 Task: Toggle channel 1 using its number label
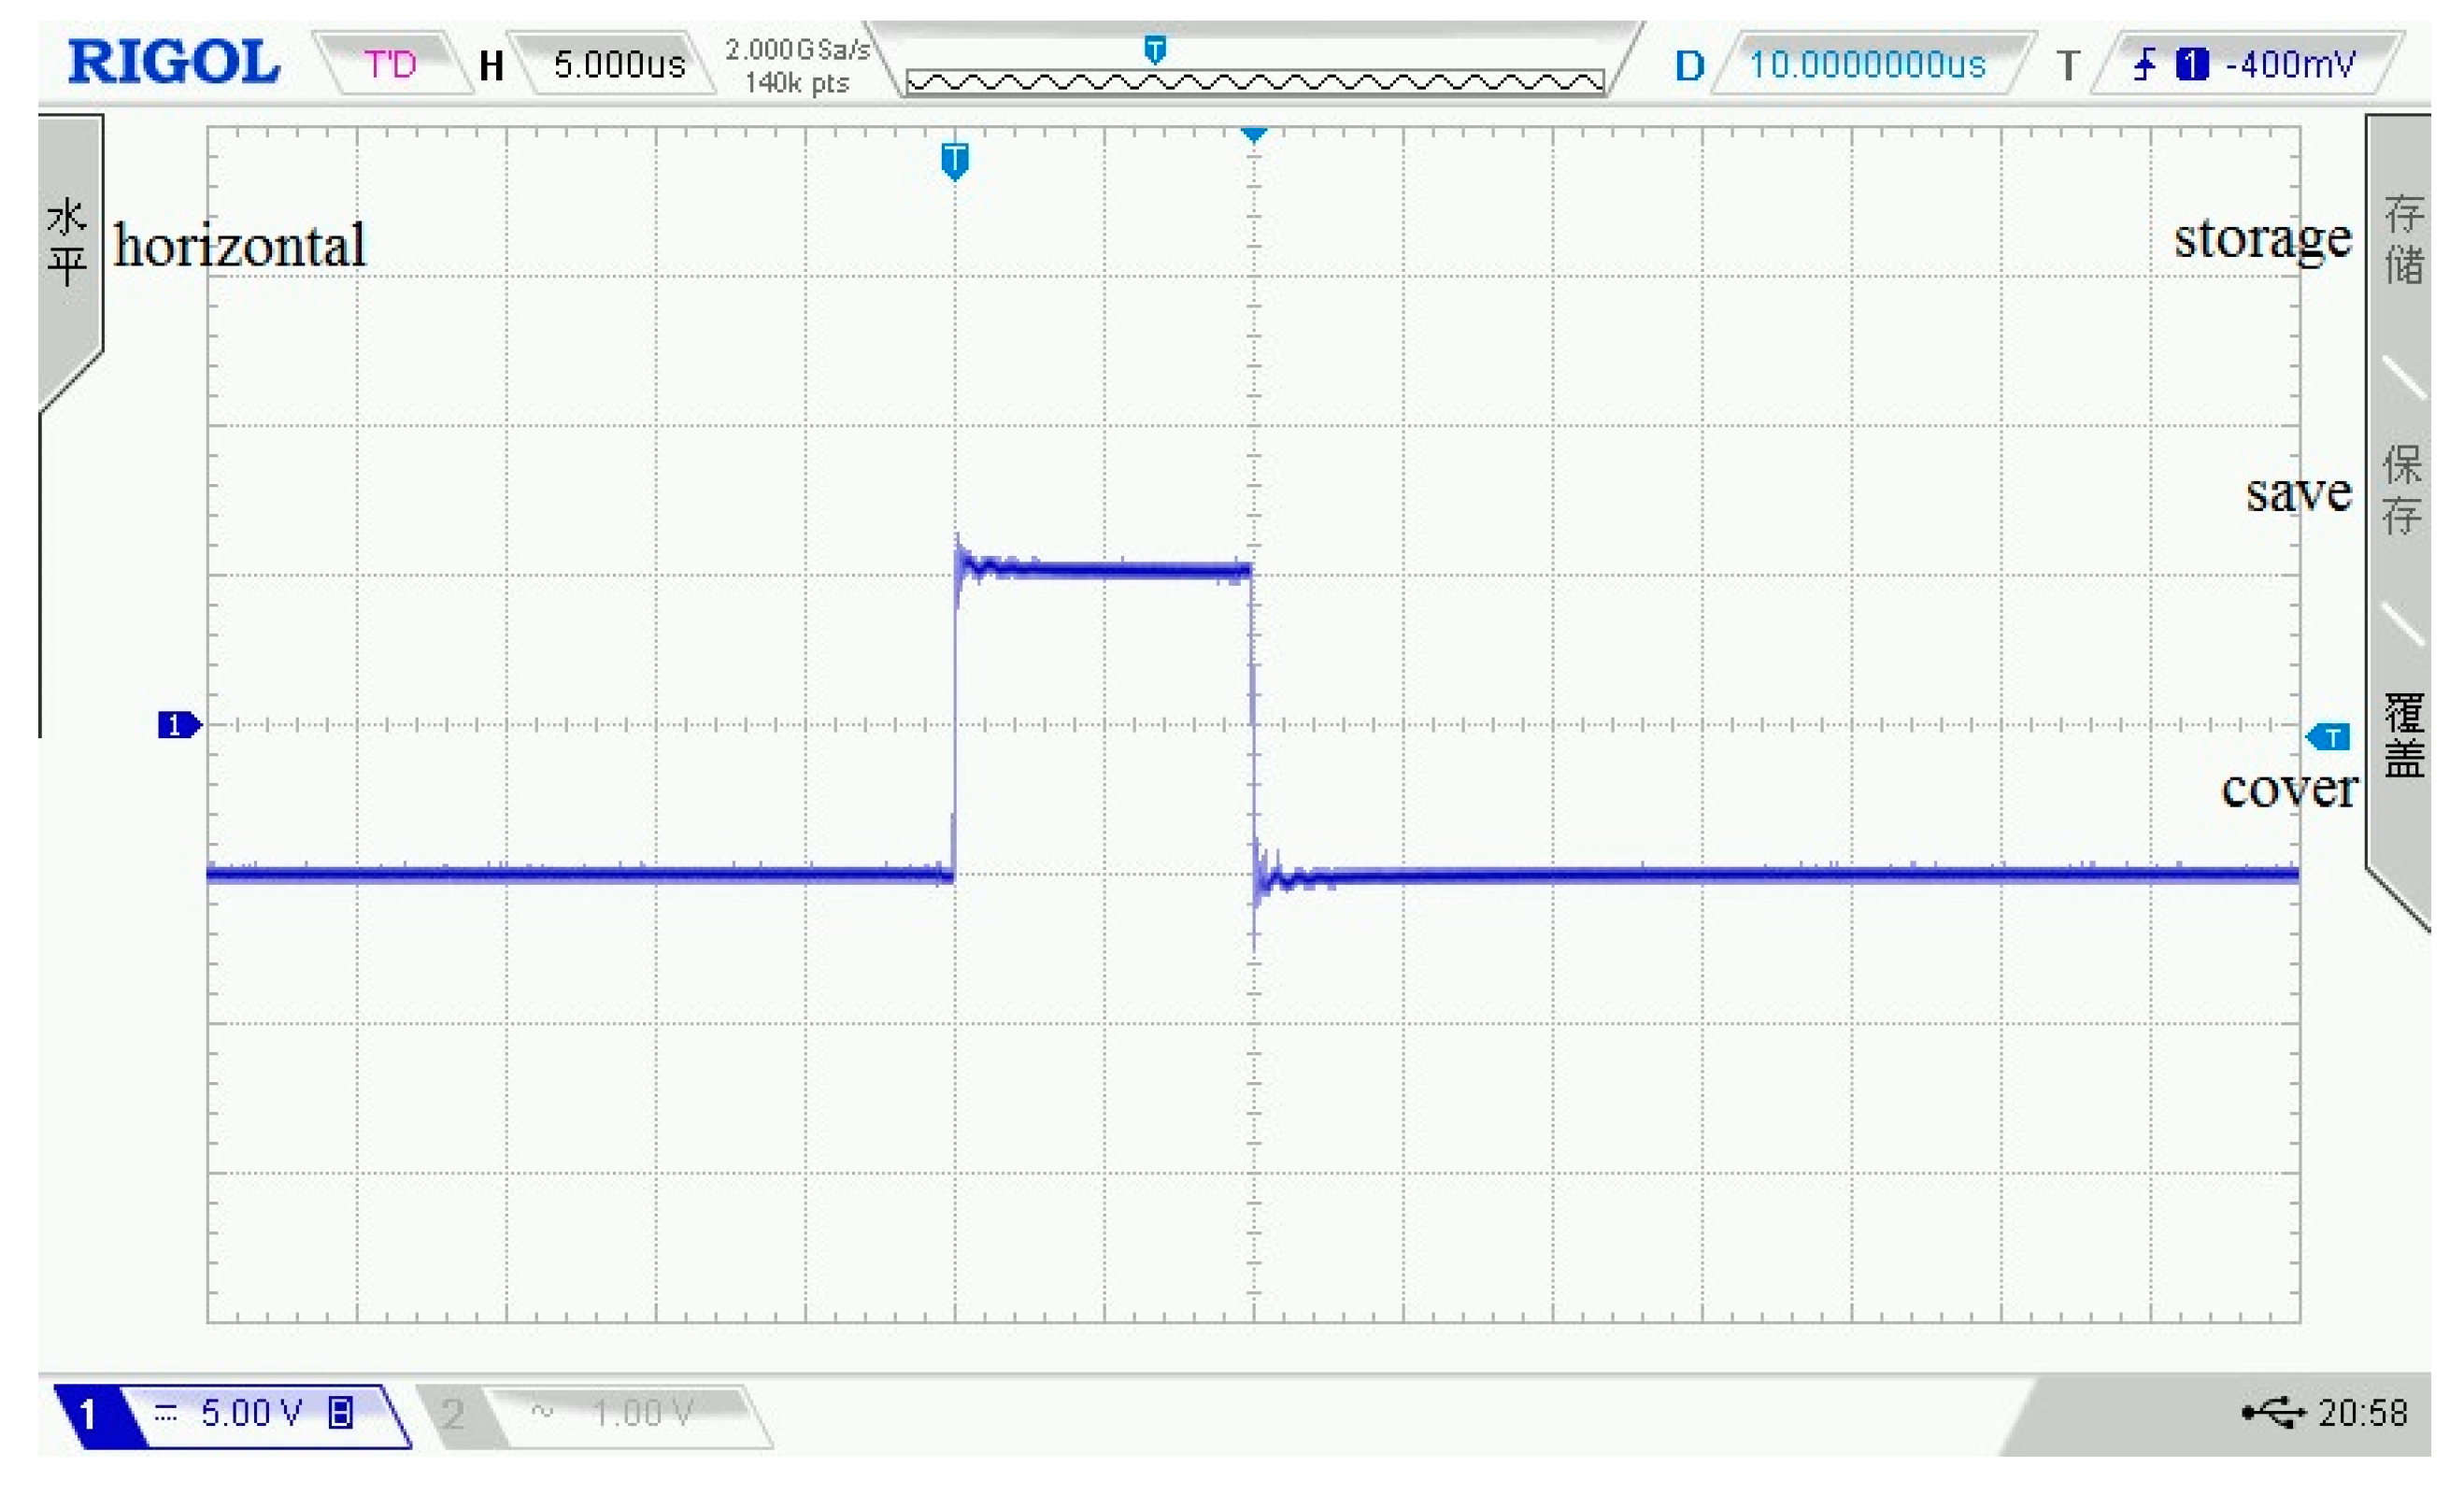point(88,1414)
